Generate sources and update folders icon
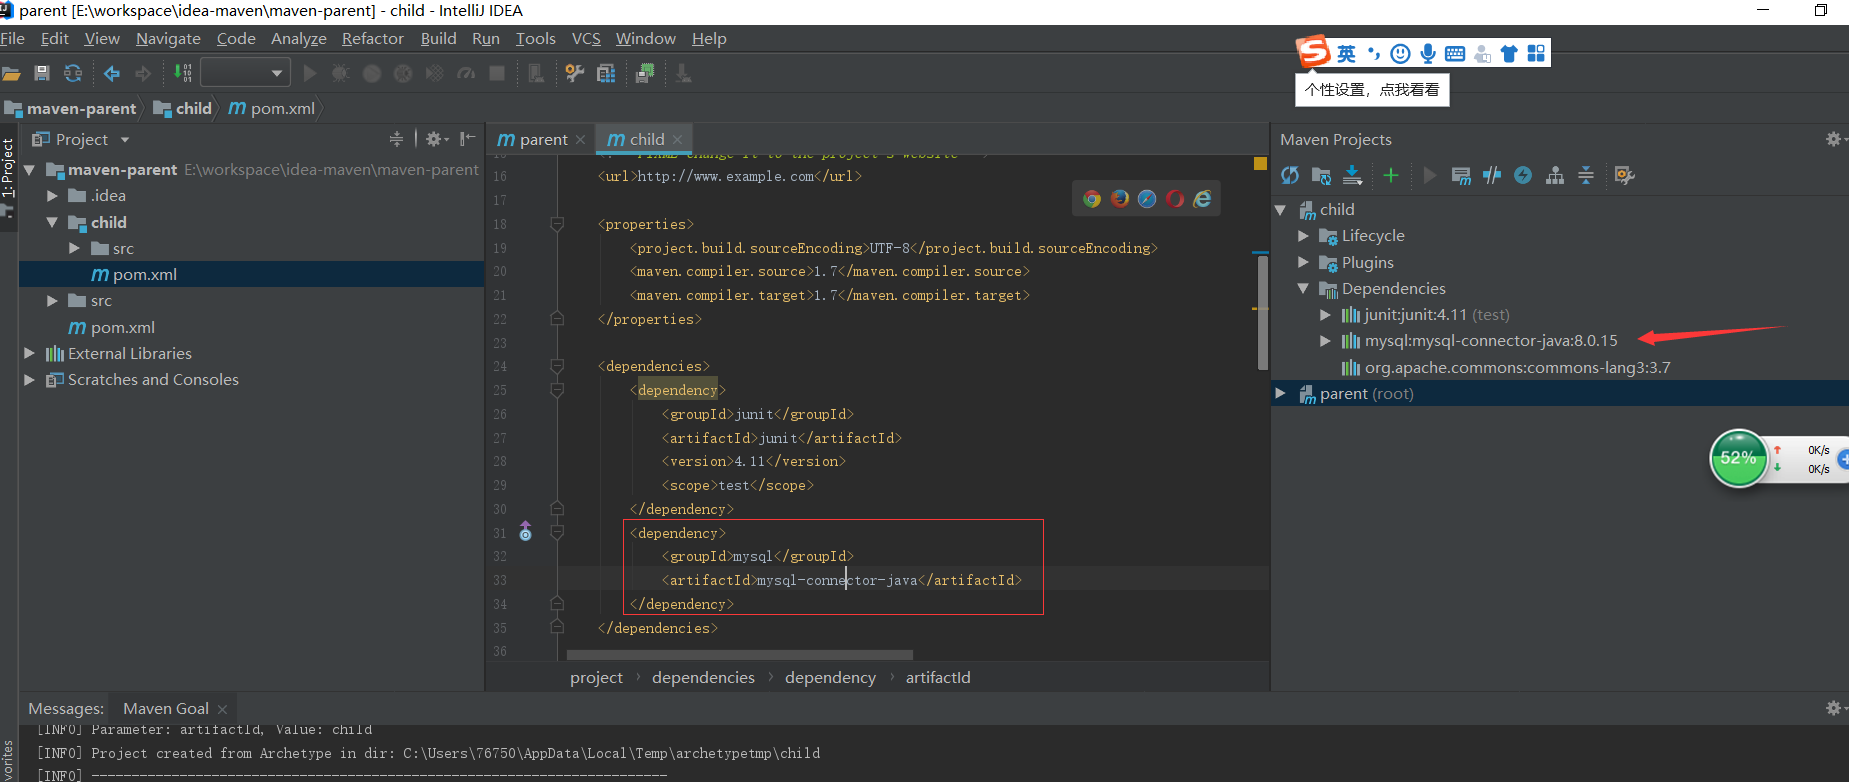 click(1321, 176)
